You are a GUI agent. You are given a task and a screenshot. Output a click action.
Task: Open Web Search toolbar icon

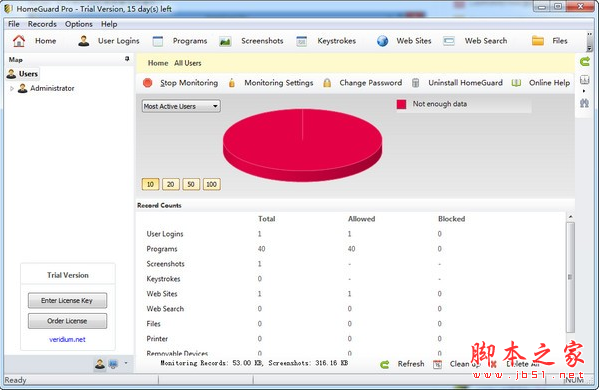tap(448, 41)
